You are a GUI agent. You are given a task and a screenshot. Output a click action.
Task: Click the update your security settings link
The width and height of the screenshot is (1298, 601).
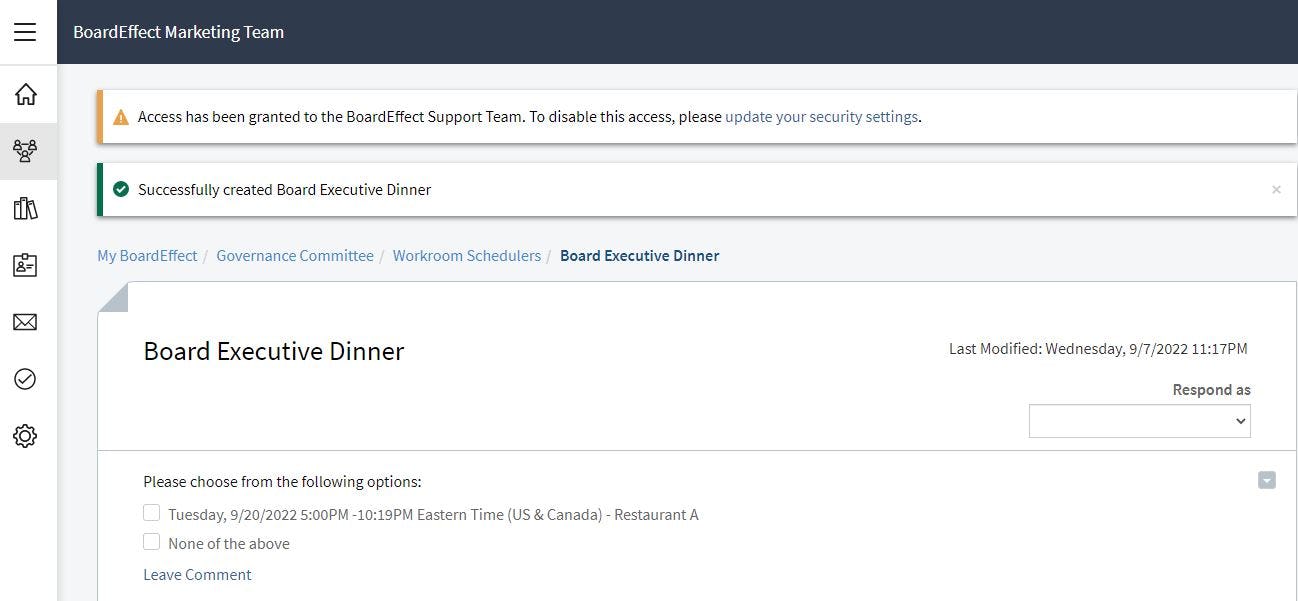(x=821, y=117)
